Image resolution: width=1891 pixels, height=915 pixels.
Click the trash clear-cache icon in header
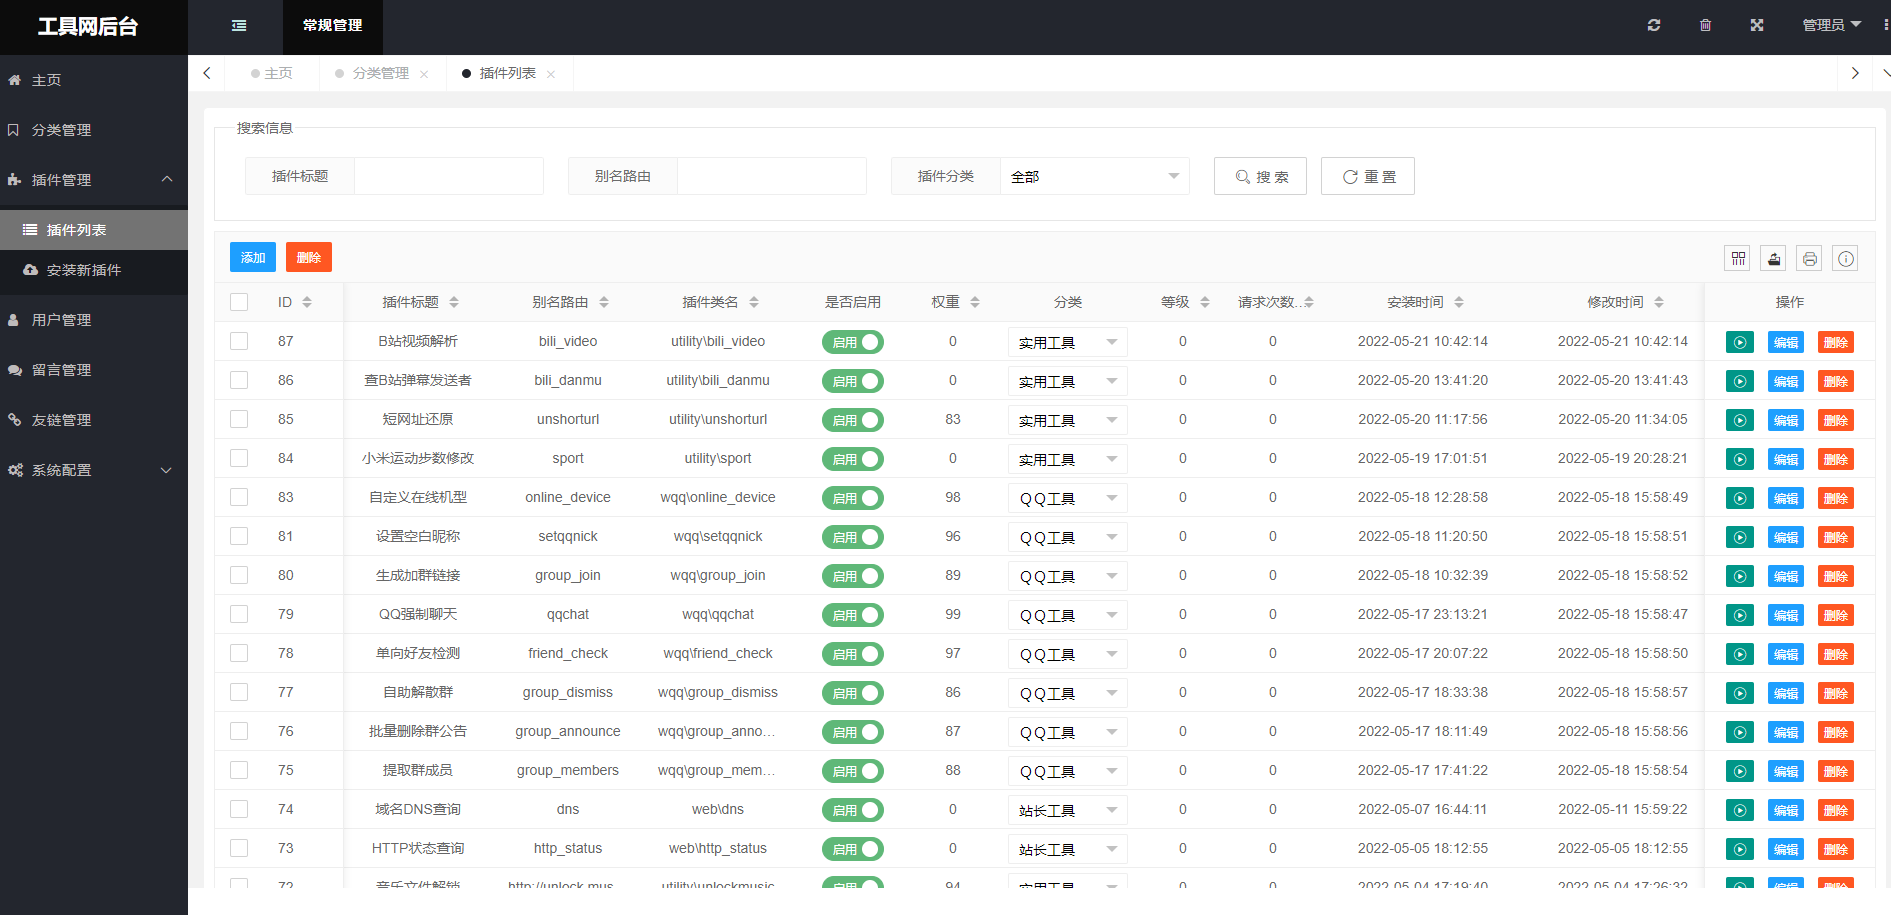coord(1705,25)
